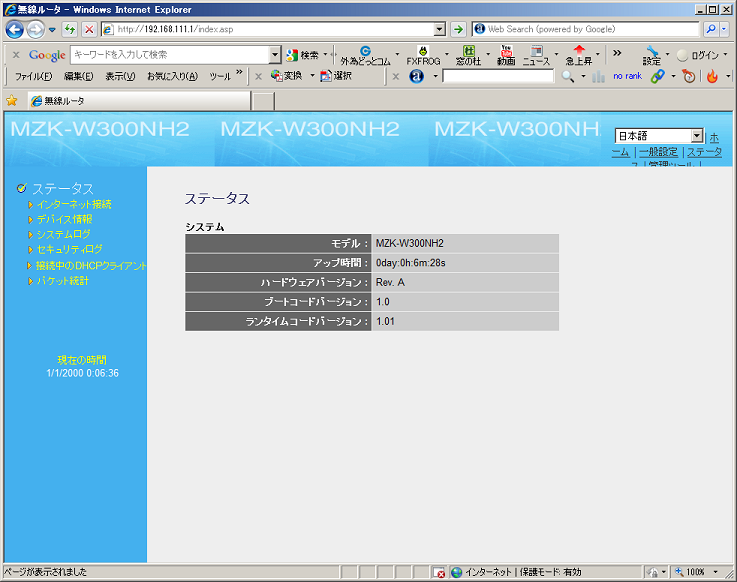
Task: Open the 設定 wrench icon in Google toolbar
Action: 651,55
